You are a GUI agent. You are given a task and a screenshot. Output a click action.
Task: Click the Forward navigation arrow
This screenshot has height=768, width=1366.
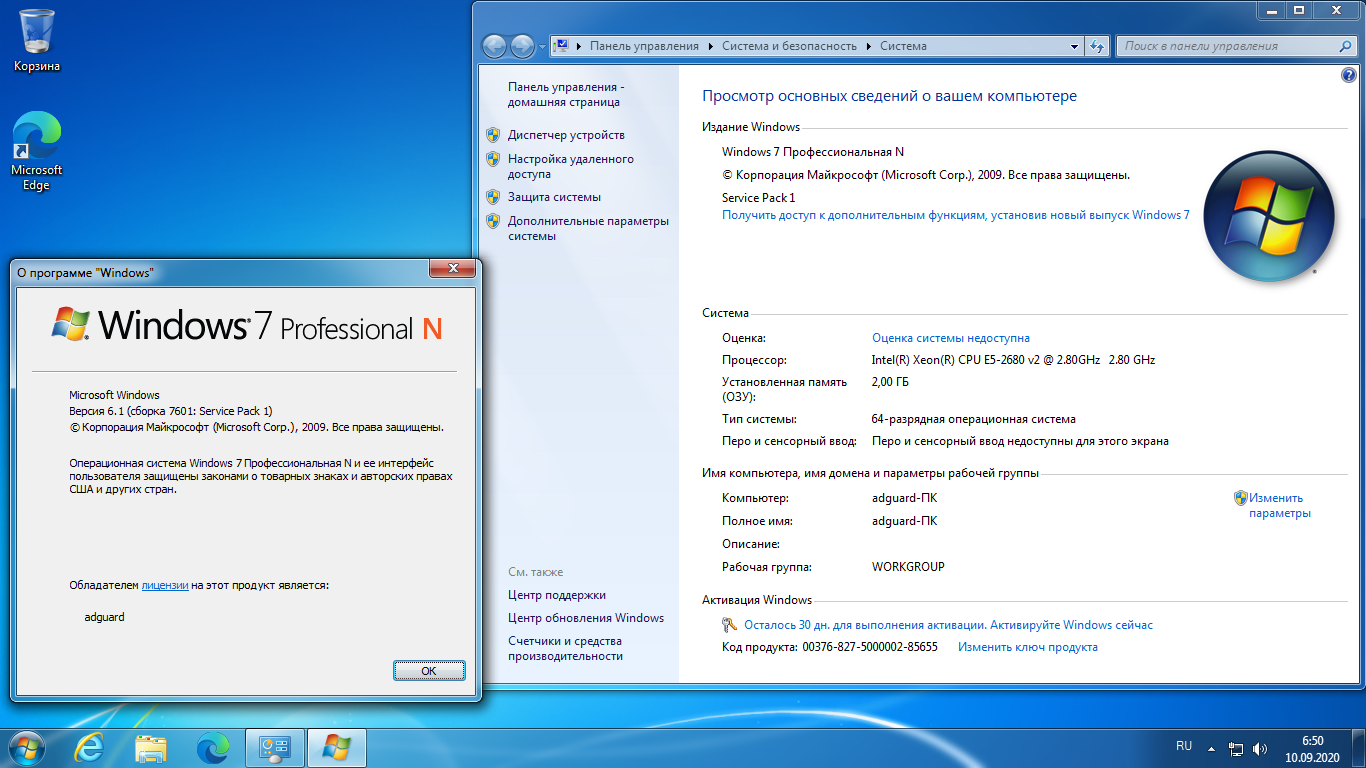pyautogui.click(x=522, y=46)
